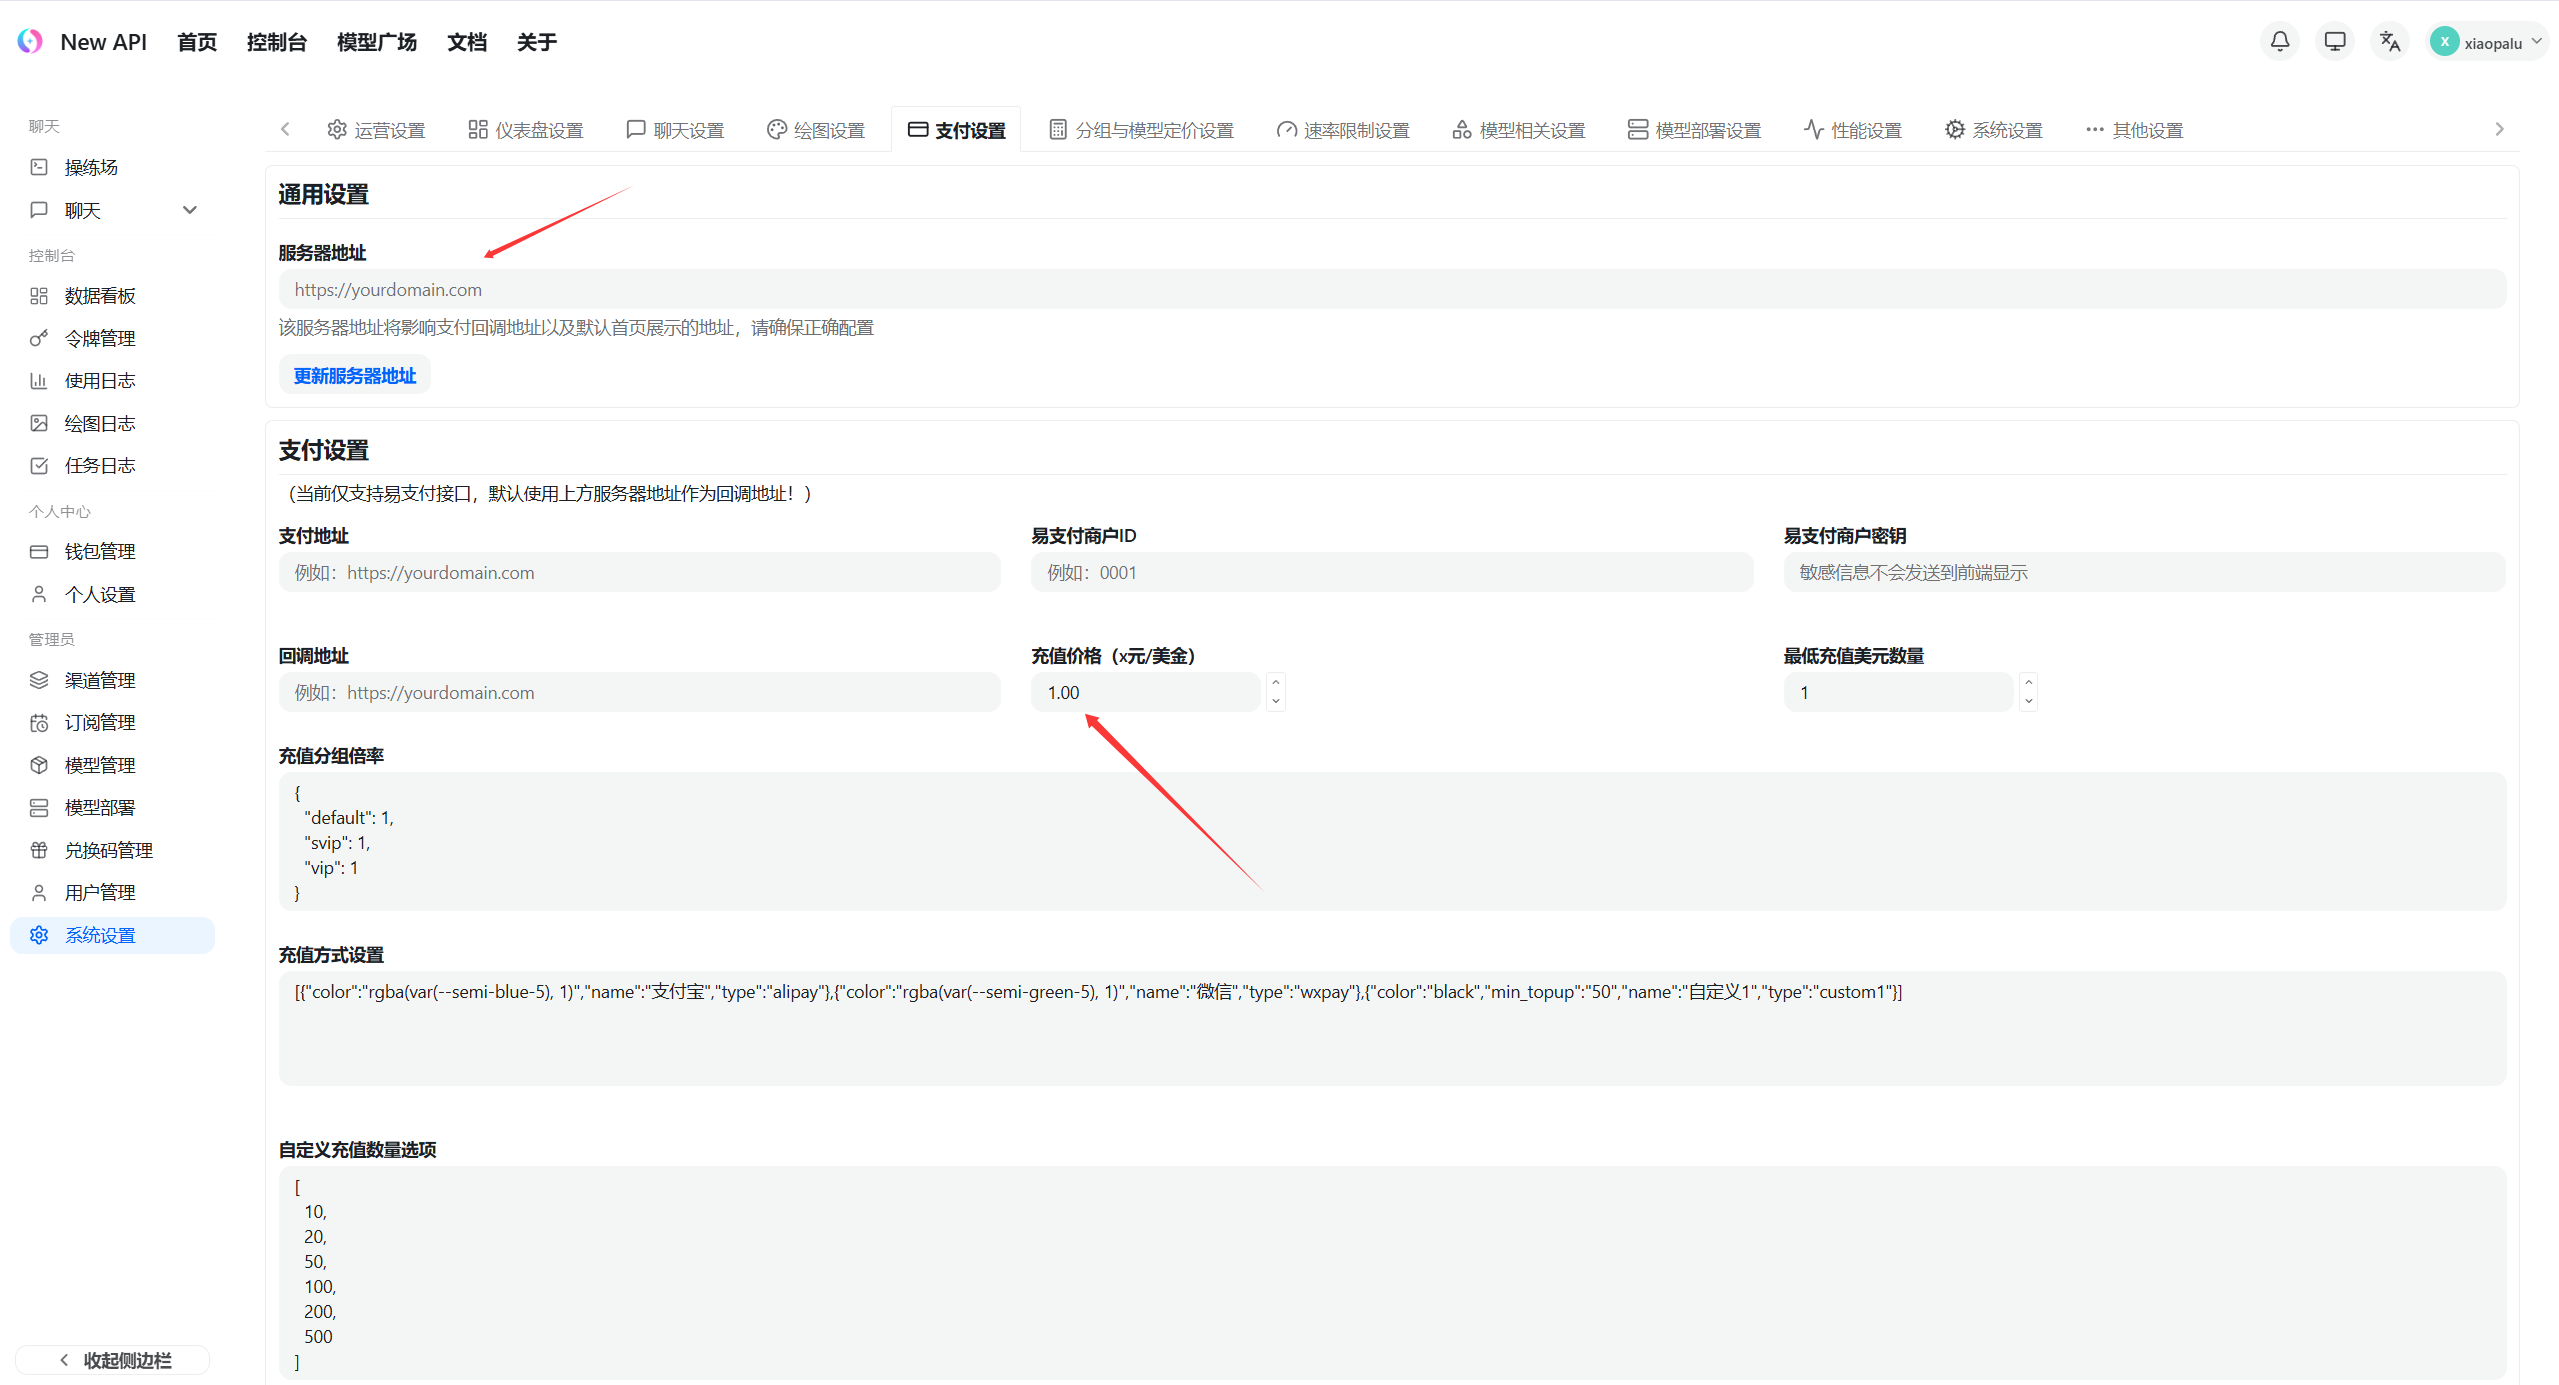Viewport: 2559px width, 1385px height.
Task: Open 渠道管理 from the sidebar
Action: tap(100, 681)
